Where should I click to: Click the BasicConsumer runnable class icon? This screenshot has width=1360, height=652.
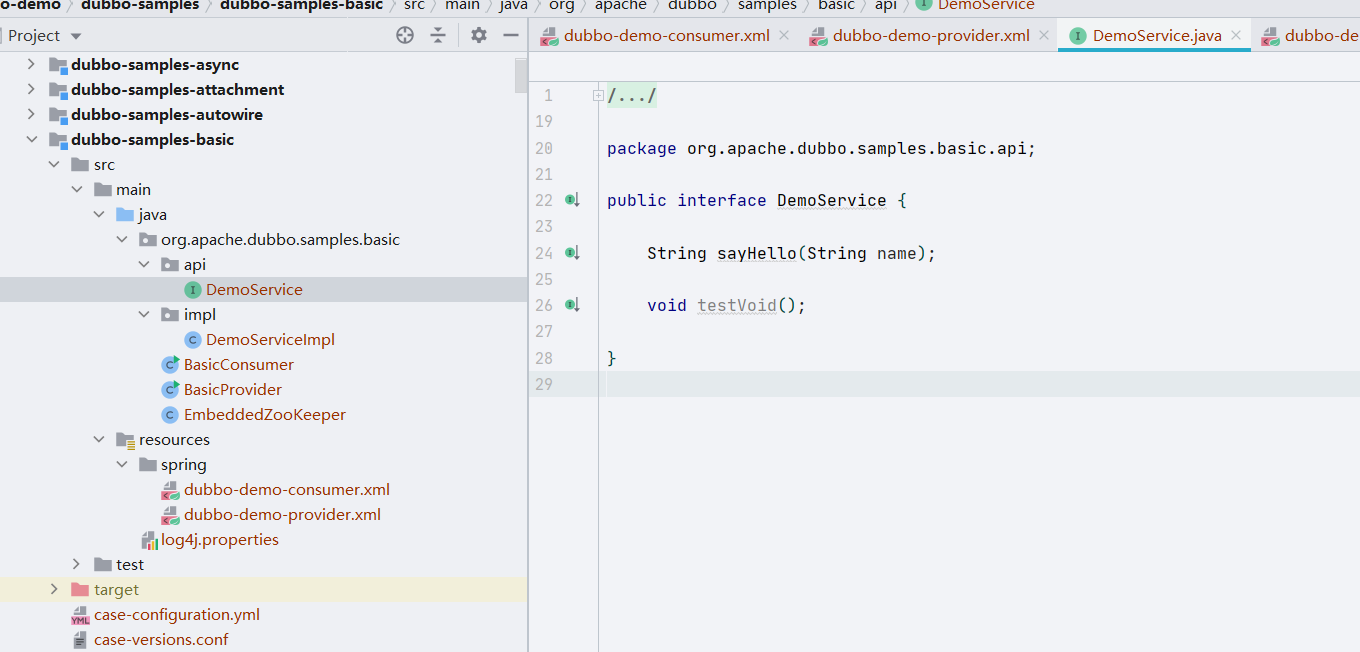point(170,364)
